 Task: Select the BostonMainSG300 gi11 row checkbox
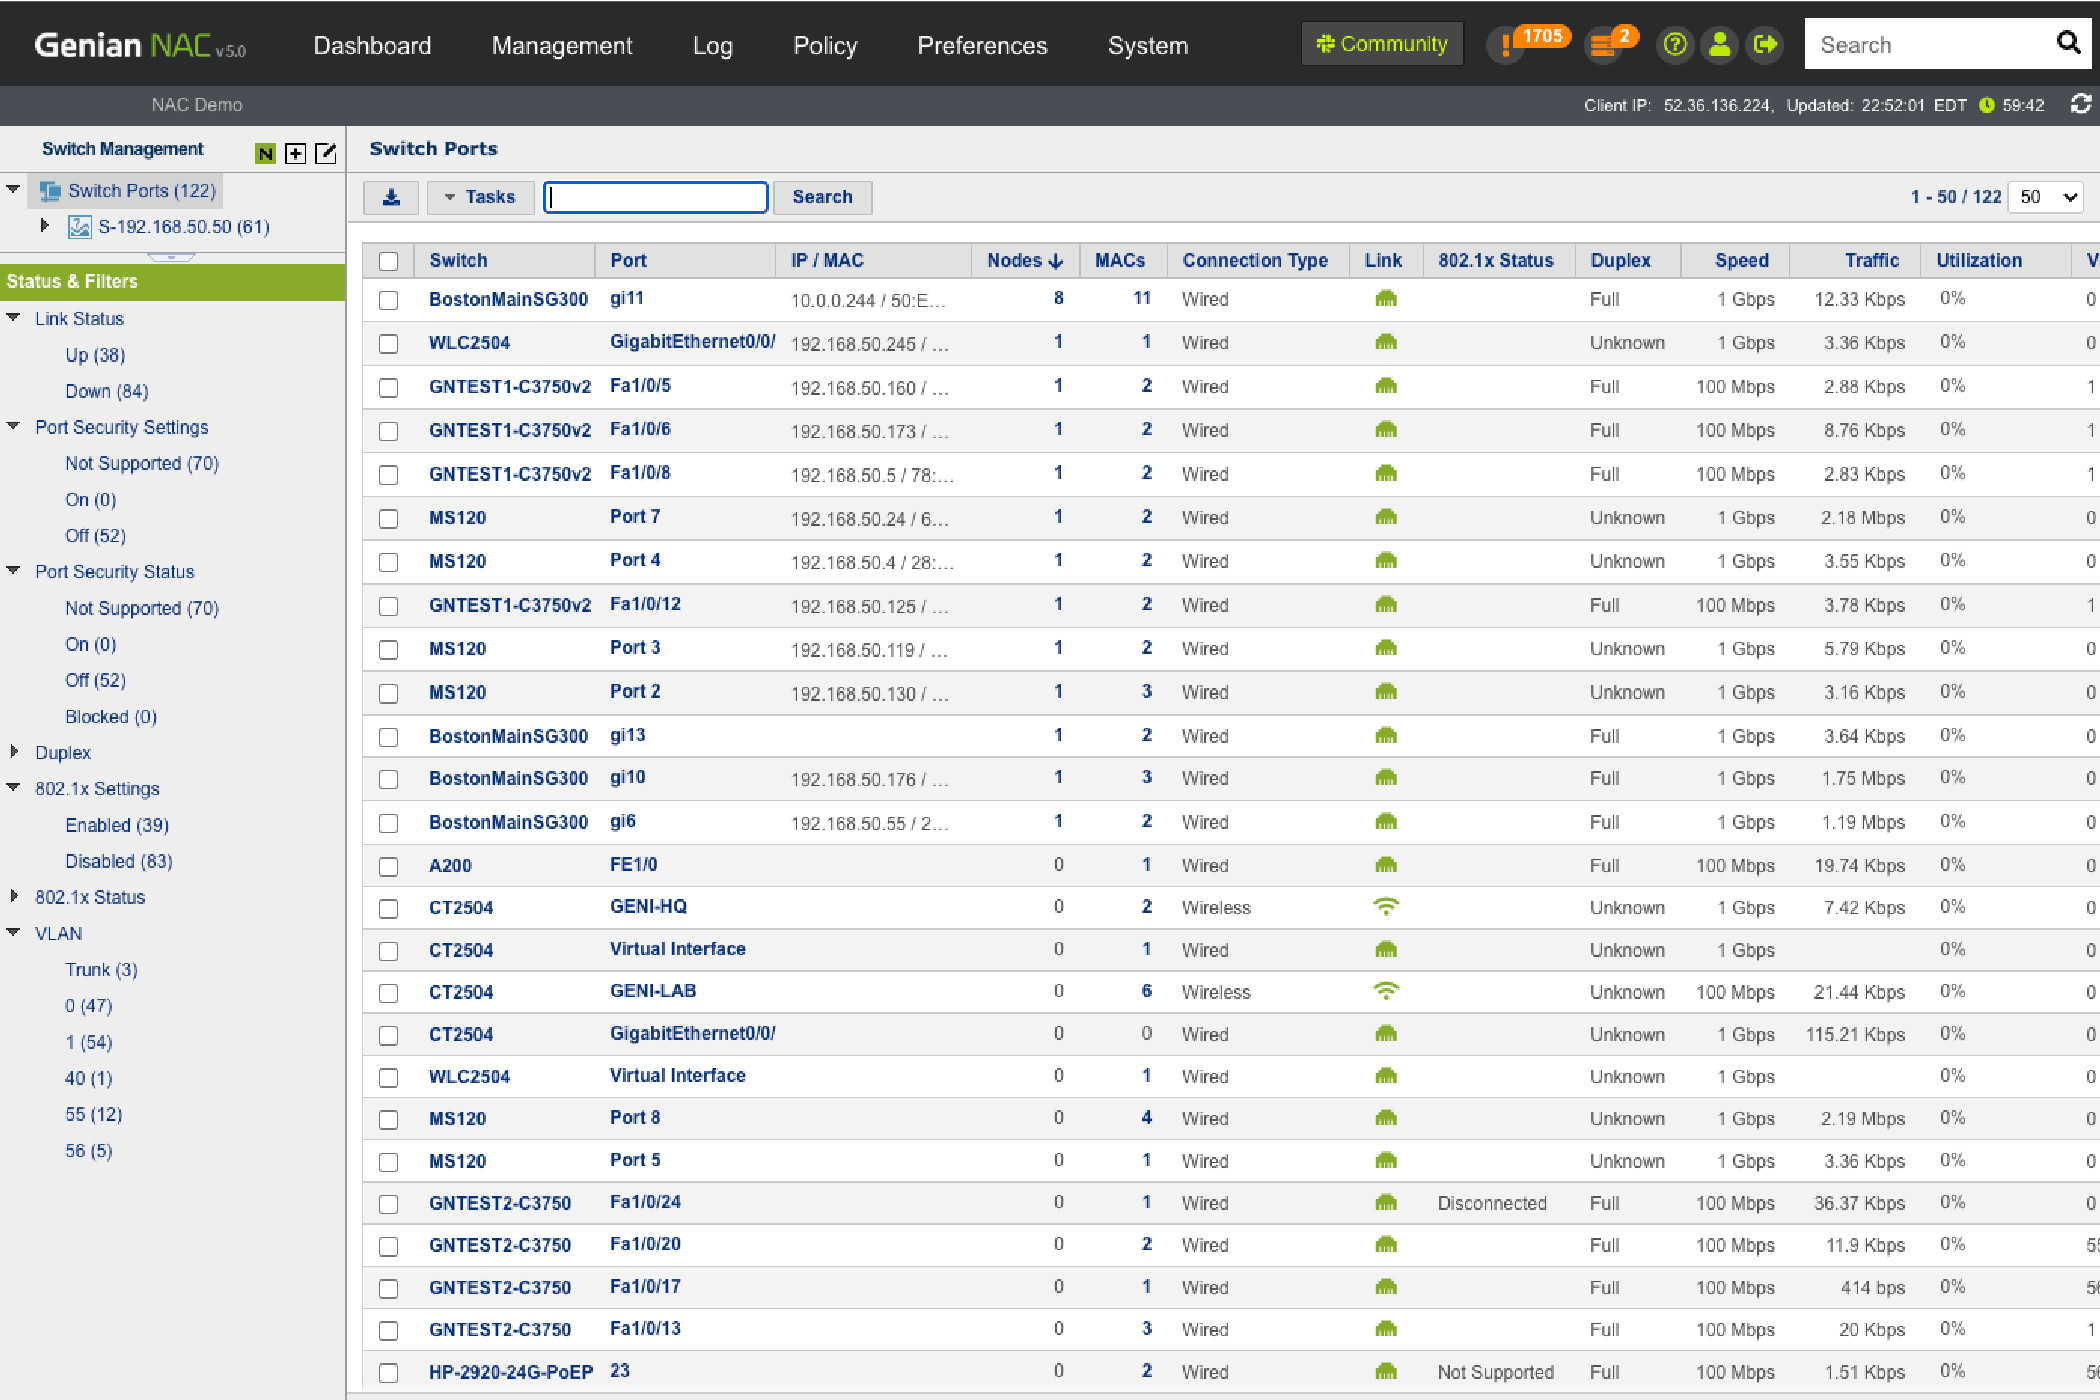[x=389, y=300]
